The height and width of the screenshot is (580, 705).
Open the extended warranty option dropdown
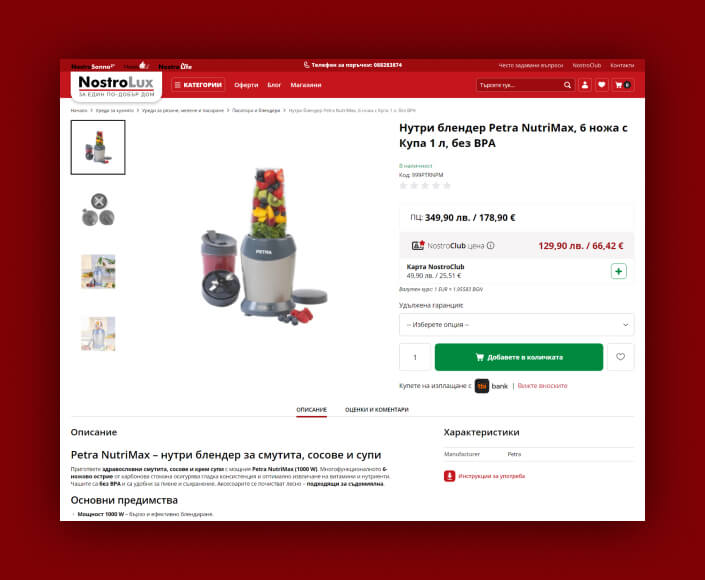pyautogui.click(x=517, y=325)
